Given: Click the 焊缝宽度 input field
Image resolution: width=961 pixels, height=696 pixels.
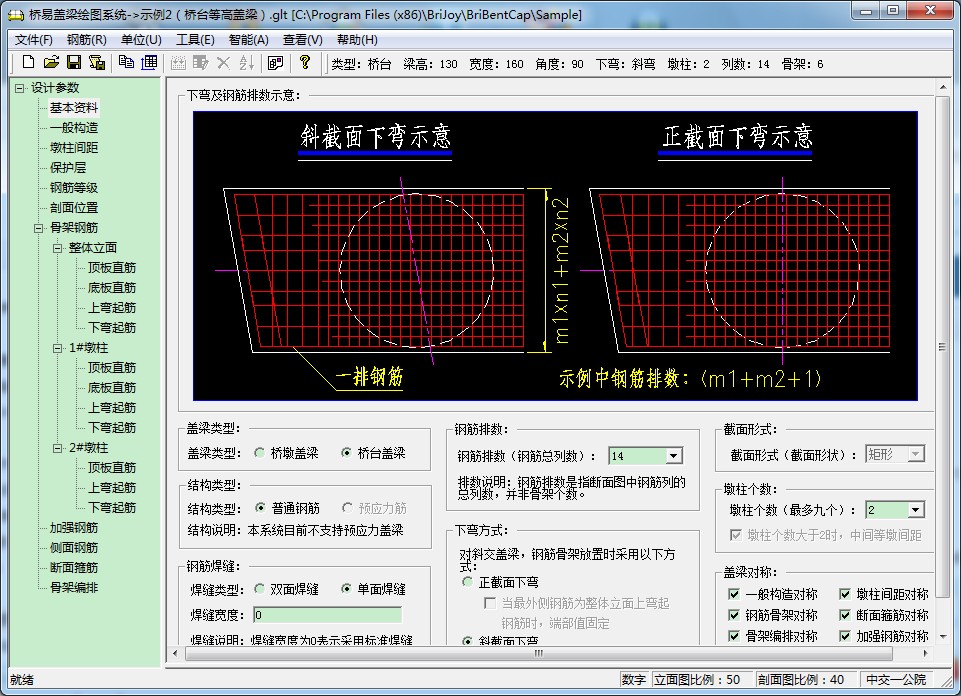Looking at the screenshot, I should [326, 615].
